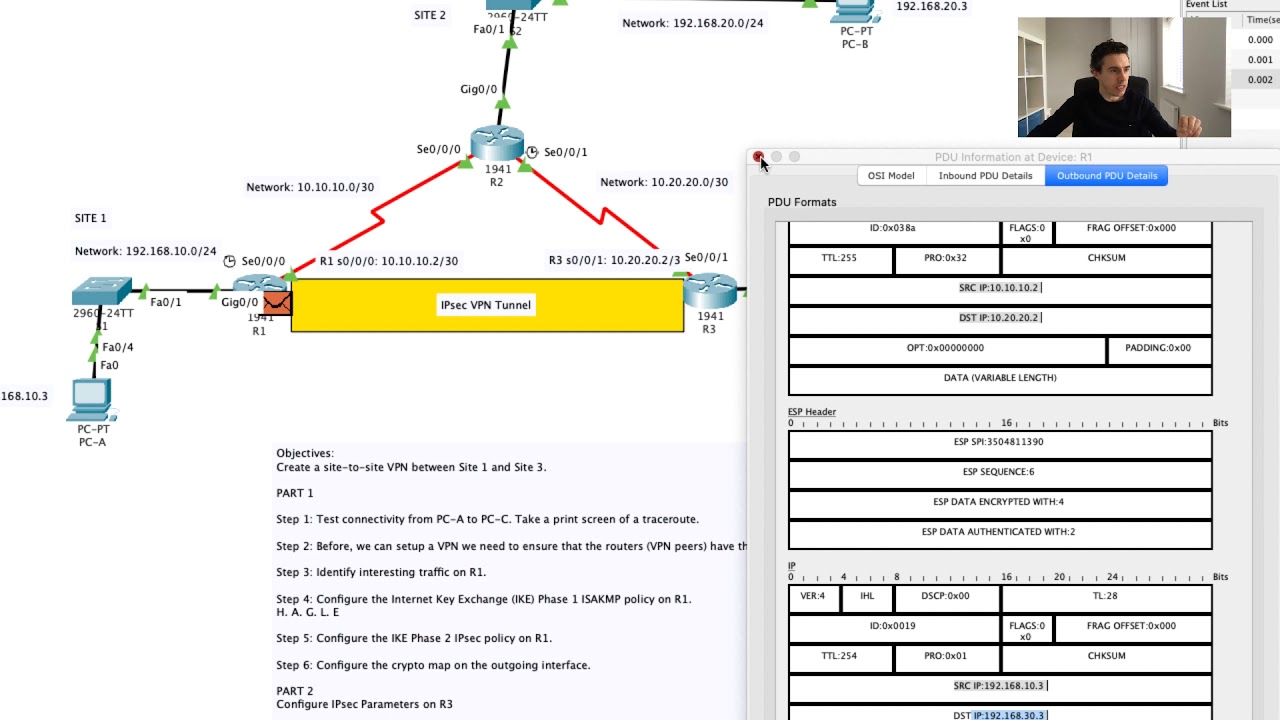This screenshot has width=1280, height=720.
Task: Click the ID:0x038a field
Action: [894, 232]
